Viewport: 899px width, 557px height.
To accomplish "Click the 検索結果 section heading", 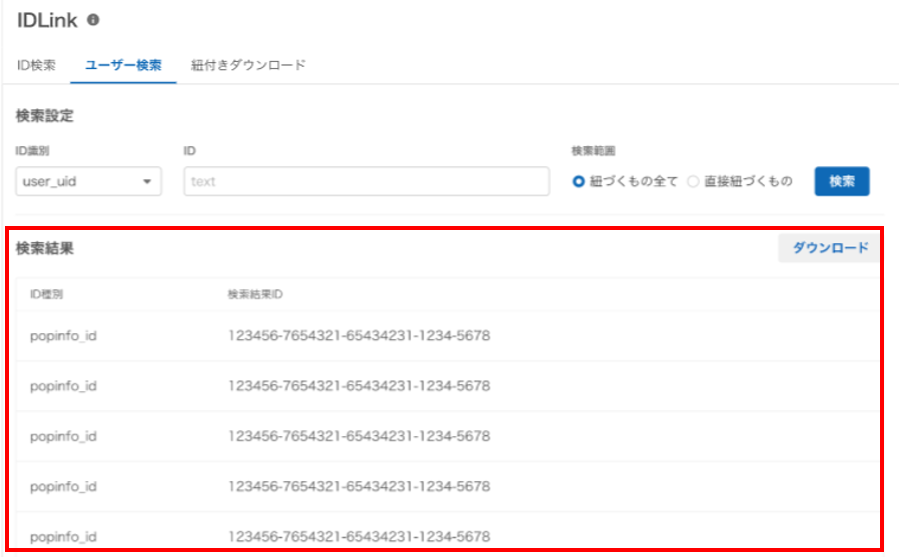I will (x=45, y=248).
